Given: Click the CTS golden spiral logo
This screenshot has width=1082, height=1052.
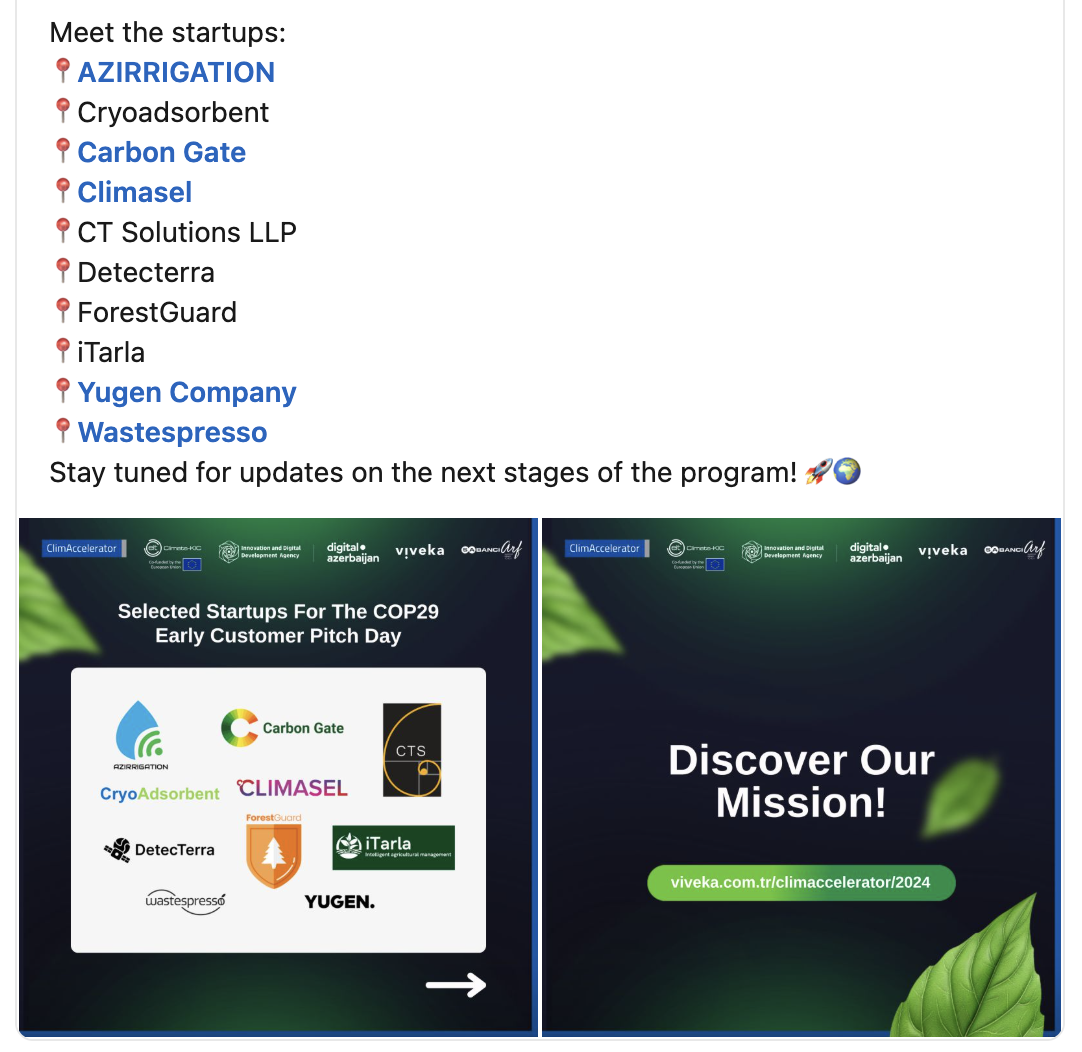Looking at the screenshot, I should 412,750.
